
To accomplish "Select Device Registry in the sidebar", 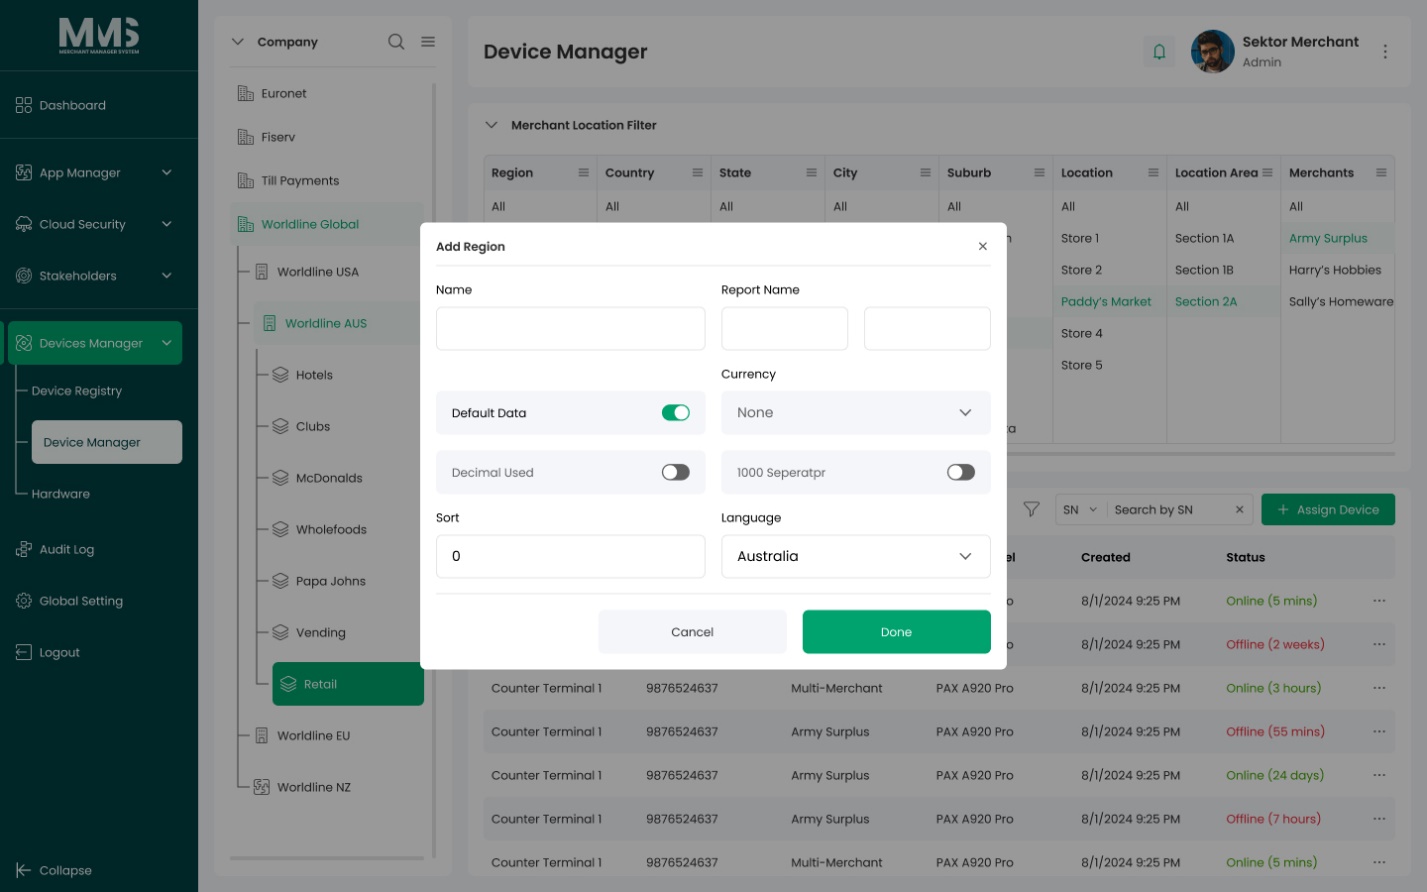I will pos(77,391).
